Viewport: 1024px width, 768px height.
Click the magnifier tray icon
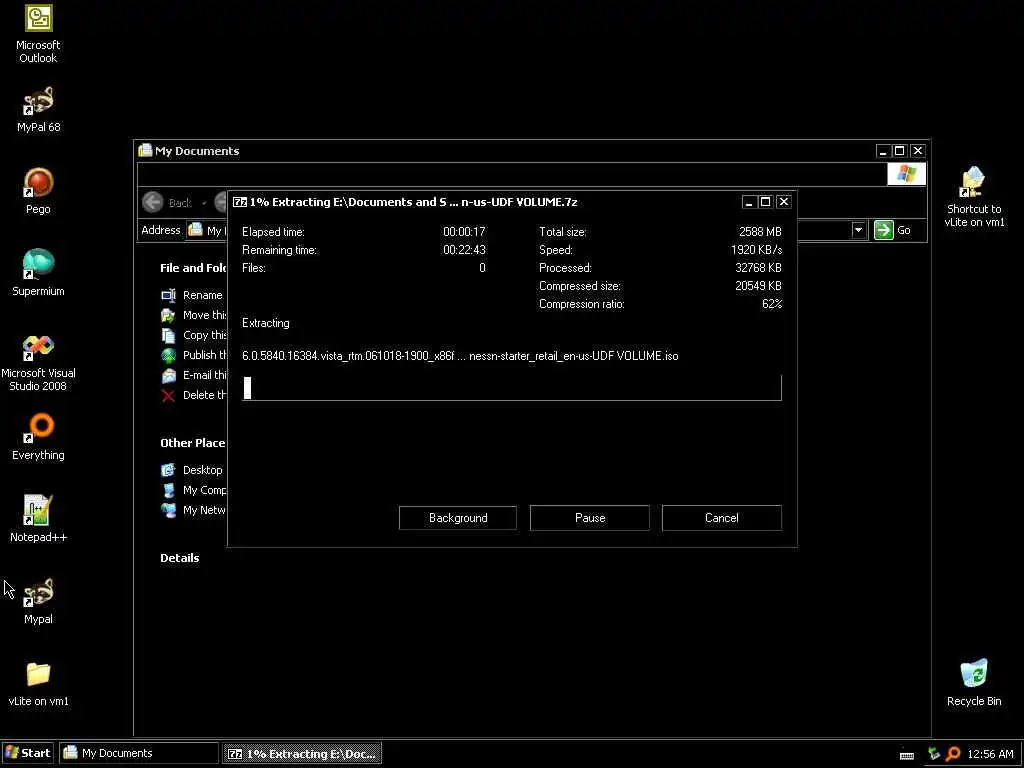coord(953,754)
